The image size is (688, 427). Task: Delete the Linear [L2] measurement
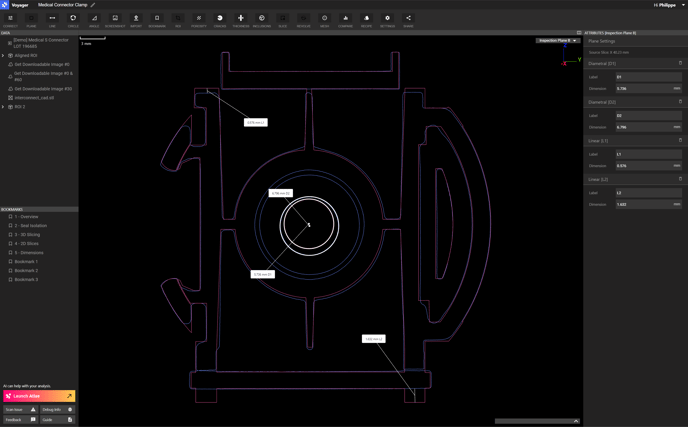pyautogui.click(x=680, y=179)
